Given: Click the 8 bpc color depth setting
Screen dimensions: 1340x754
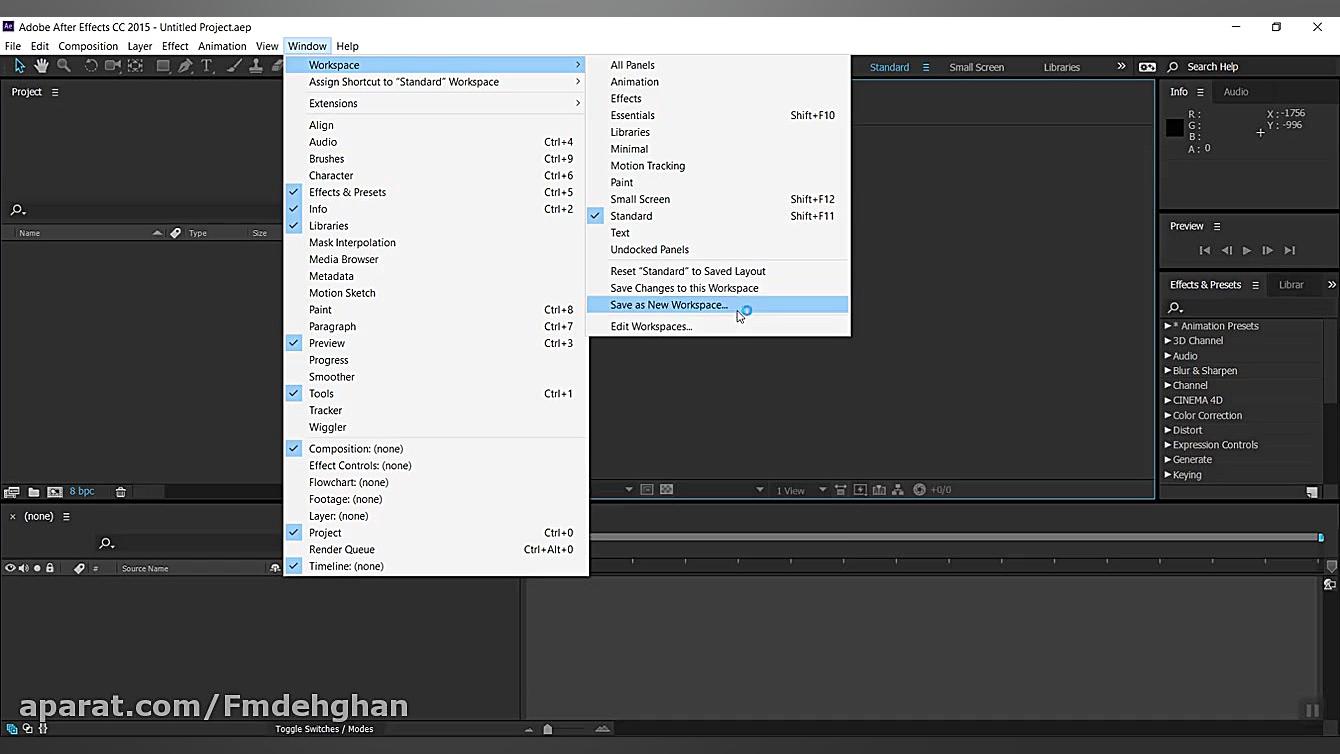Looking at the screenshot, I should click(x=82, y=492).
